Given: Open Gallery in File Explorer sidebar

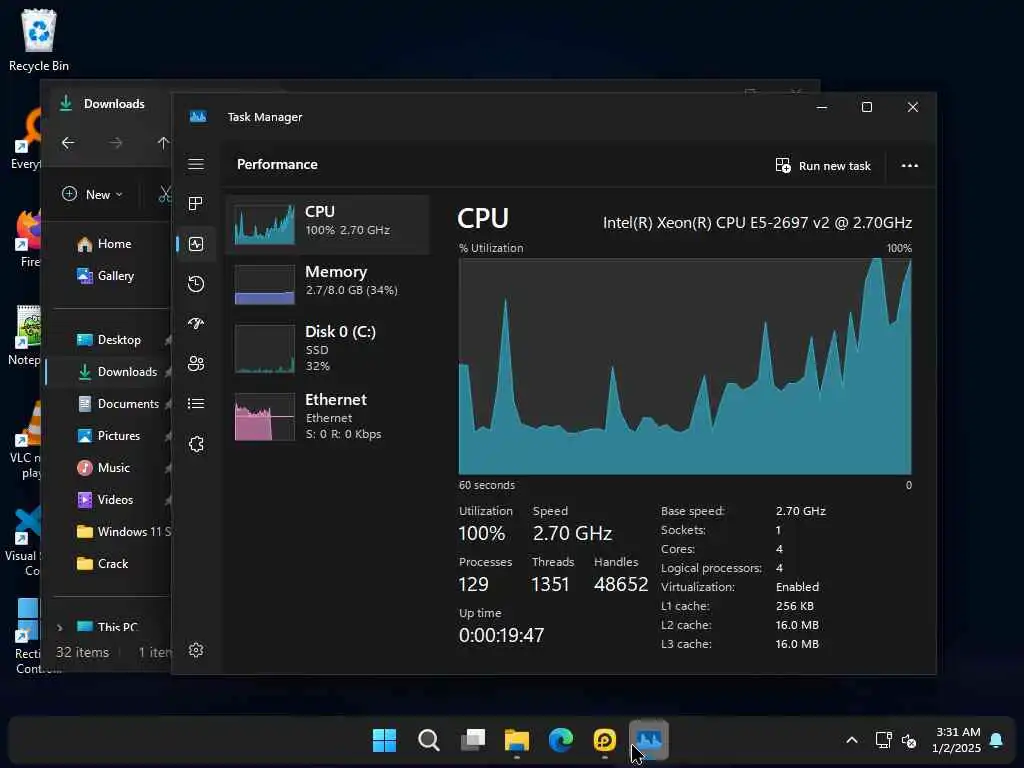Looking at the screenshot, I should point(106,276).
